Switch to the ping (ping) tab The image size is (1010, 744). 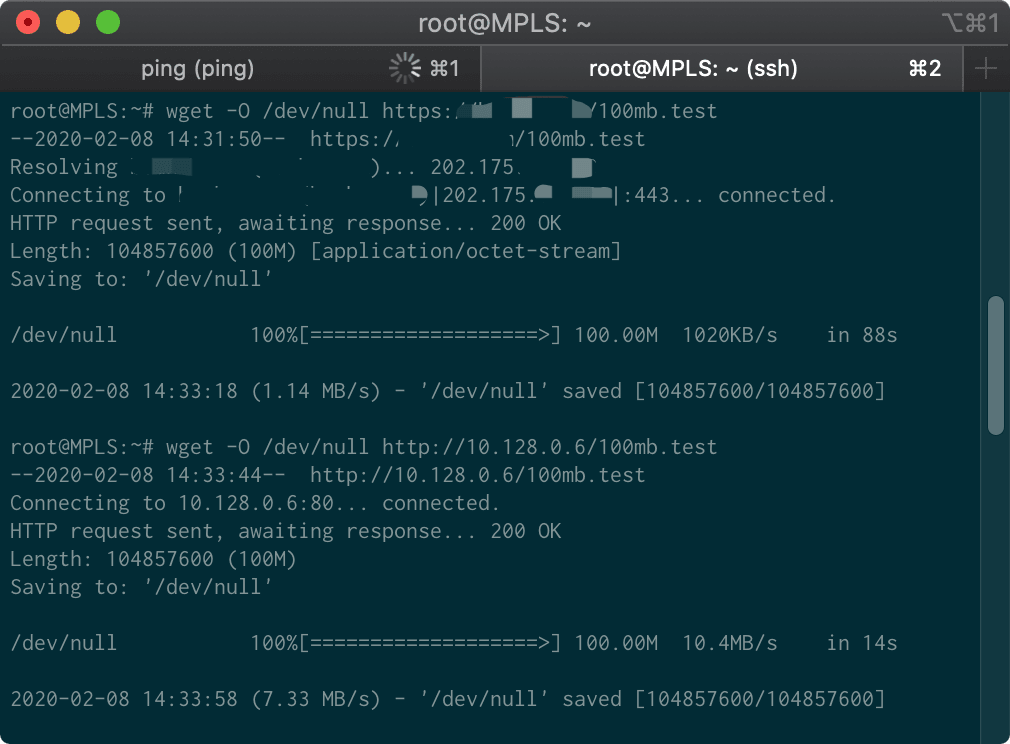[x=197, y=68]
